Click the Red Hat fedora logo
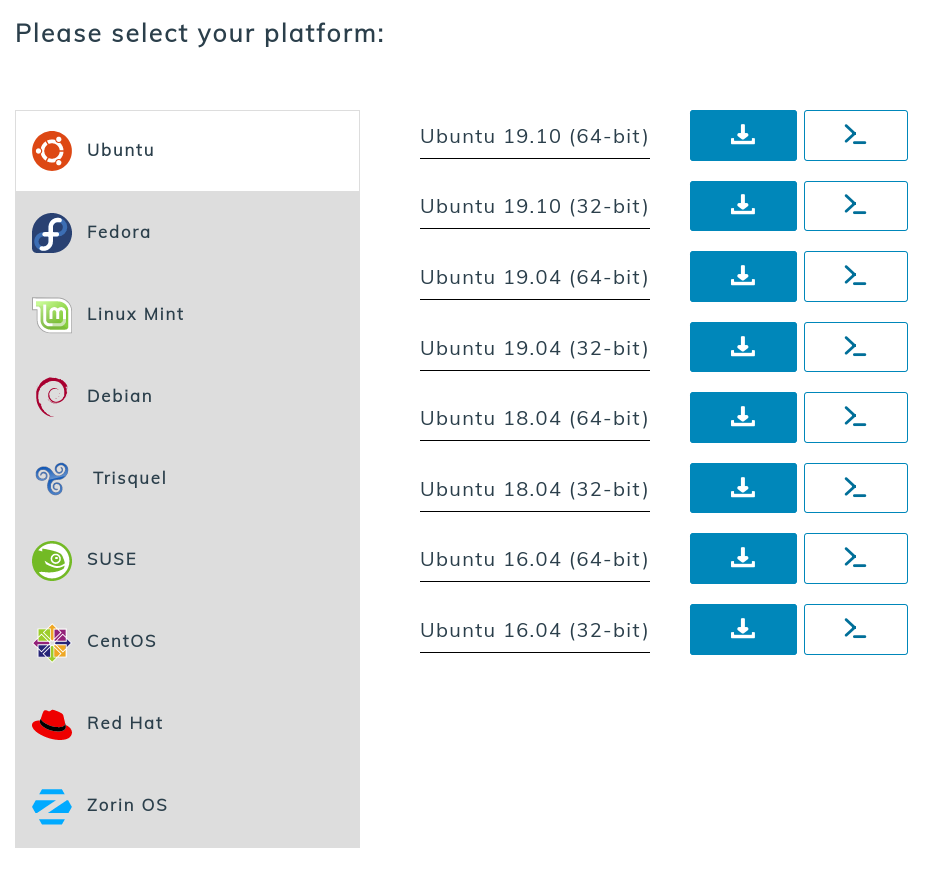Viewport: 933px width, 887px height. [x=52, y=724]
